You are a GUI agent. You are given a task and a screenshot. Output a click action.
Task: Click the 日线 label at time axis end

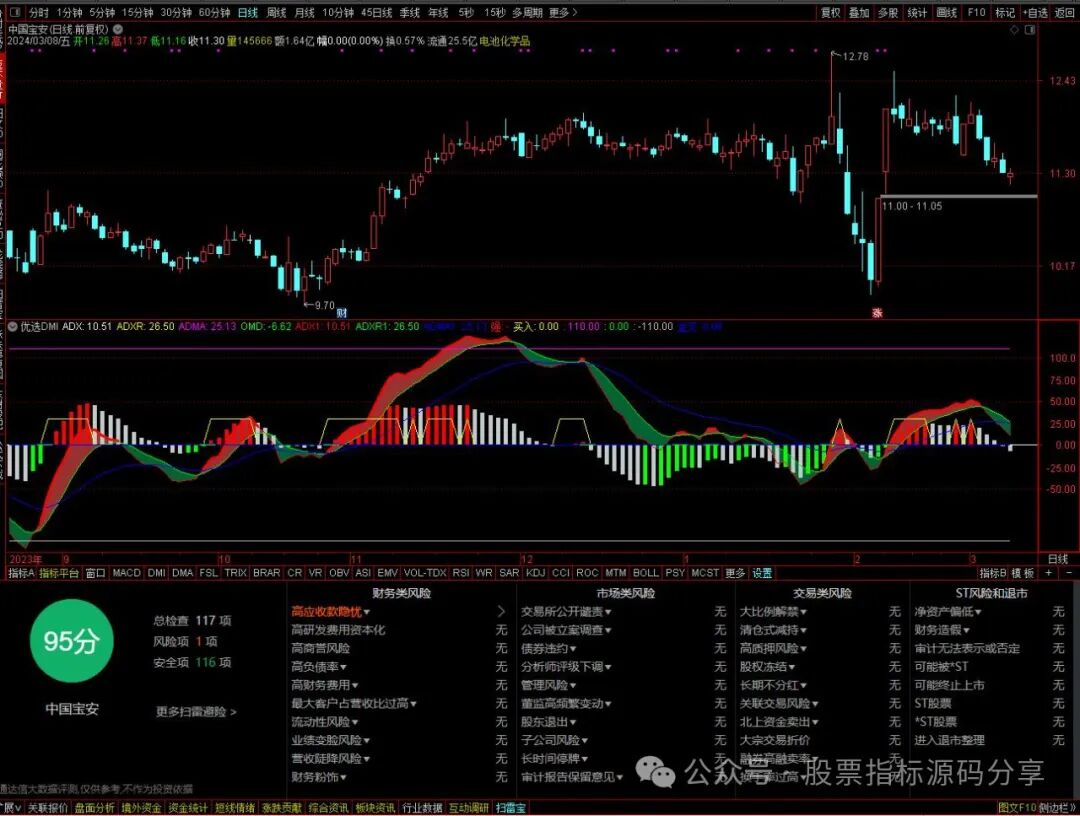click(1058, 559)
